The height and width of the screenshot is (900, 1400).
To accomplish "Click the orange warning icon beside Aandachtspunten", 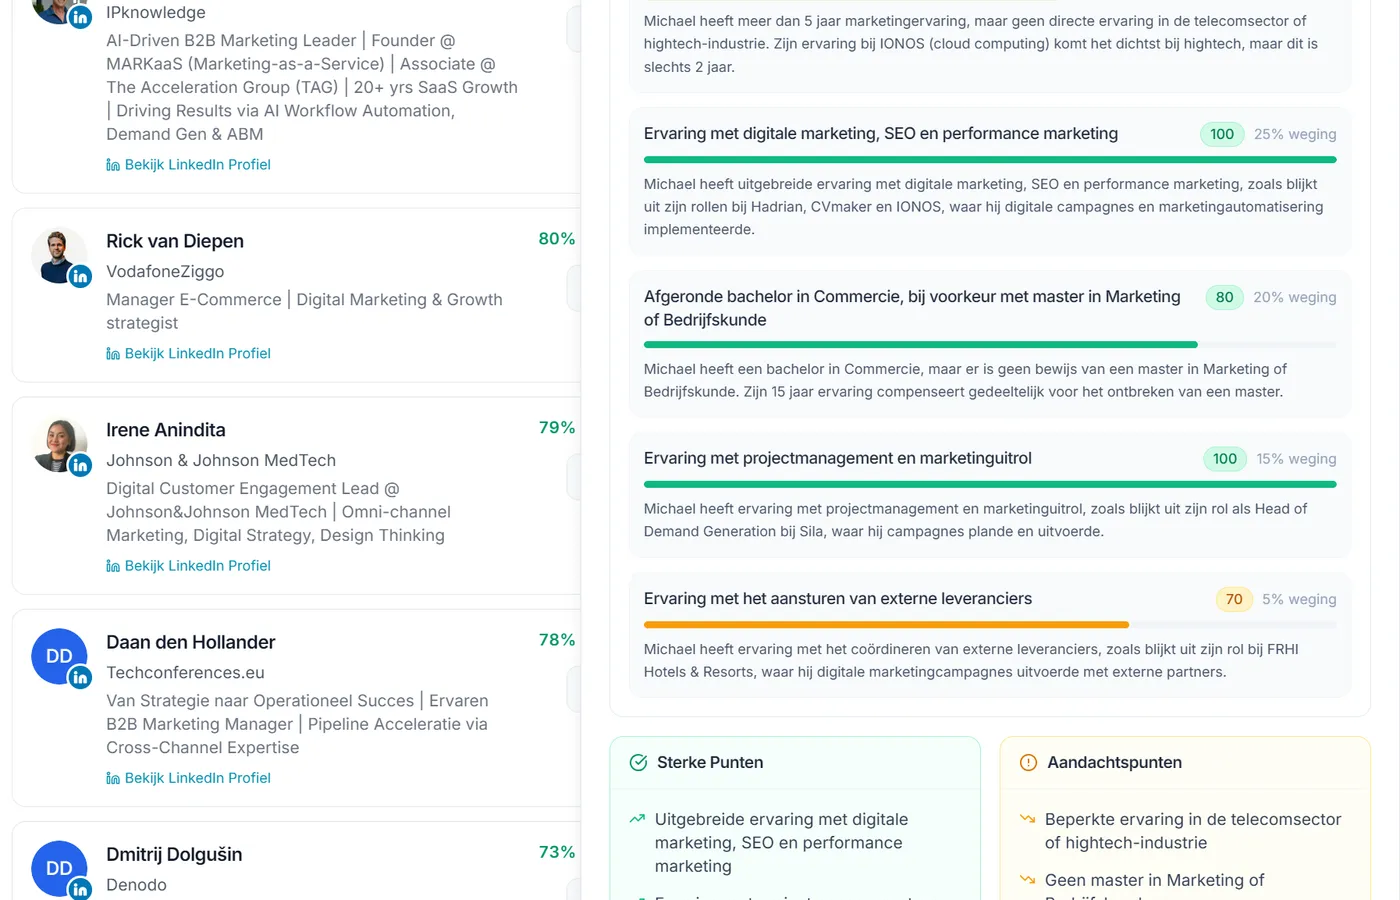I will click(x=1028, y=761).
